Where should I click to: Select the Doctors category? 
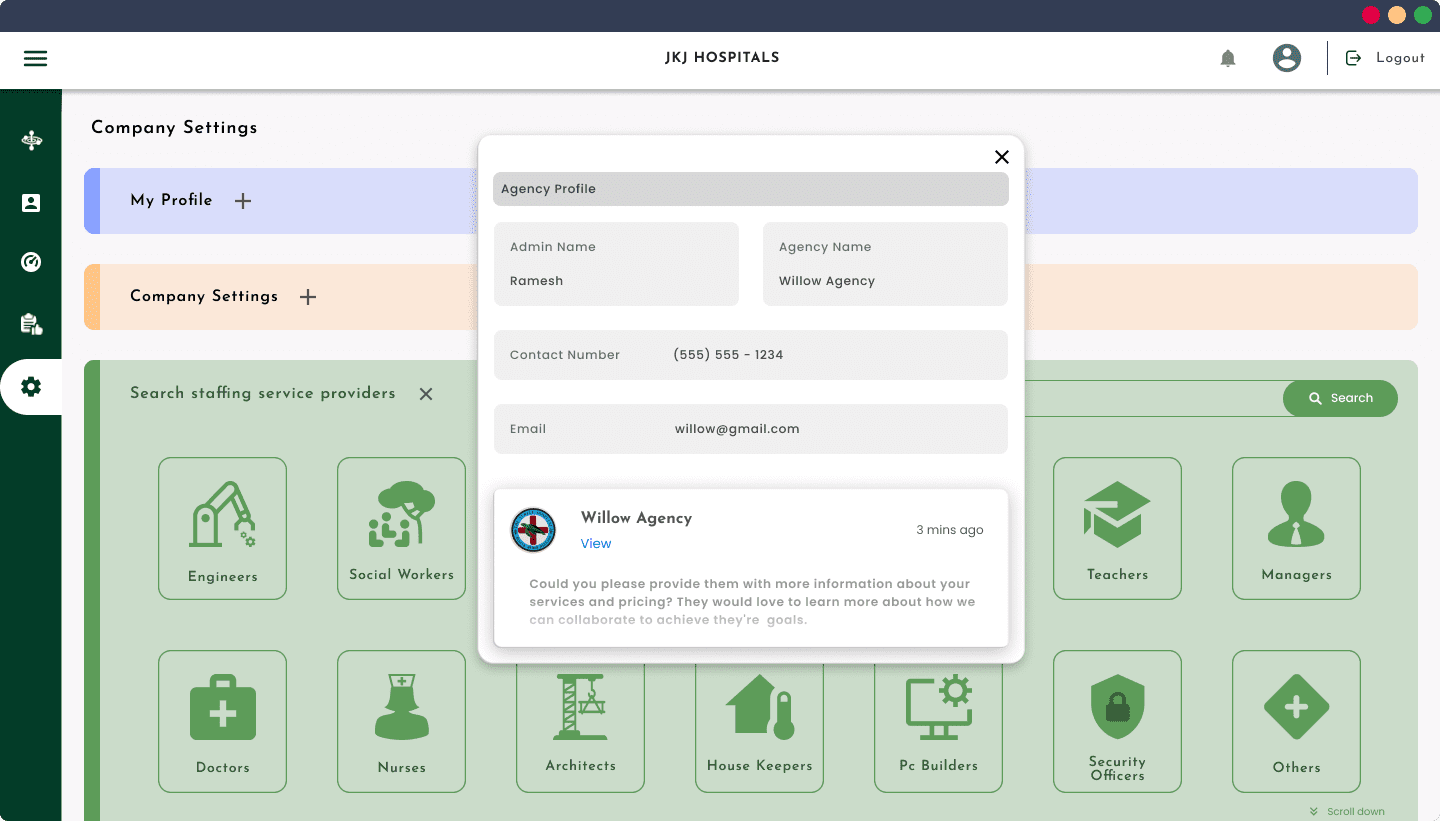point(222,722)
